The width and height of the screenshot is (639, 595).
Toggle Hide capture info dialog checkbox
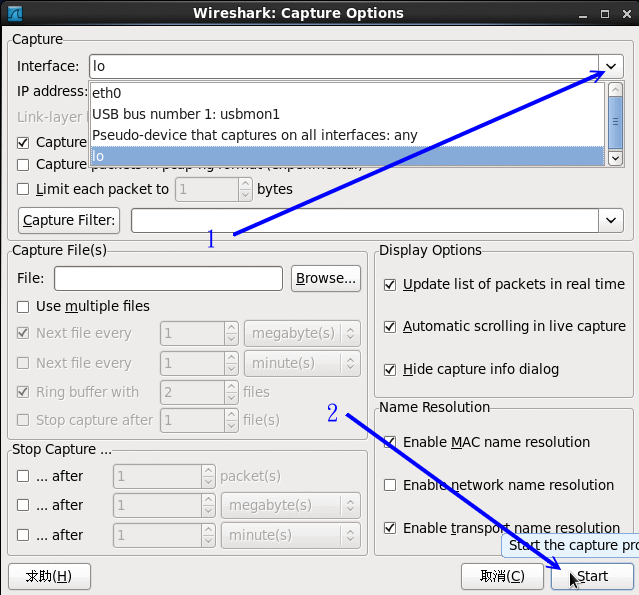391,369
